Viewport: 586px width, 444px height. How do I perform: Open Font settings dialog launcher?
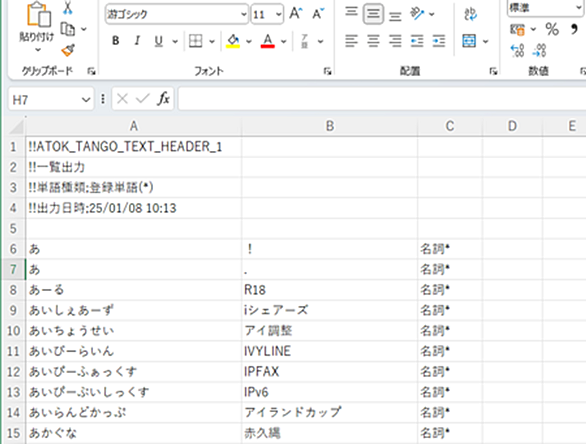[x=327, y=71]
